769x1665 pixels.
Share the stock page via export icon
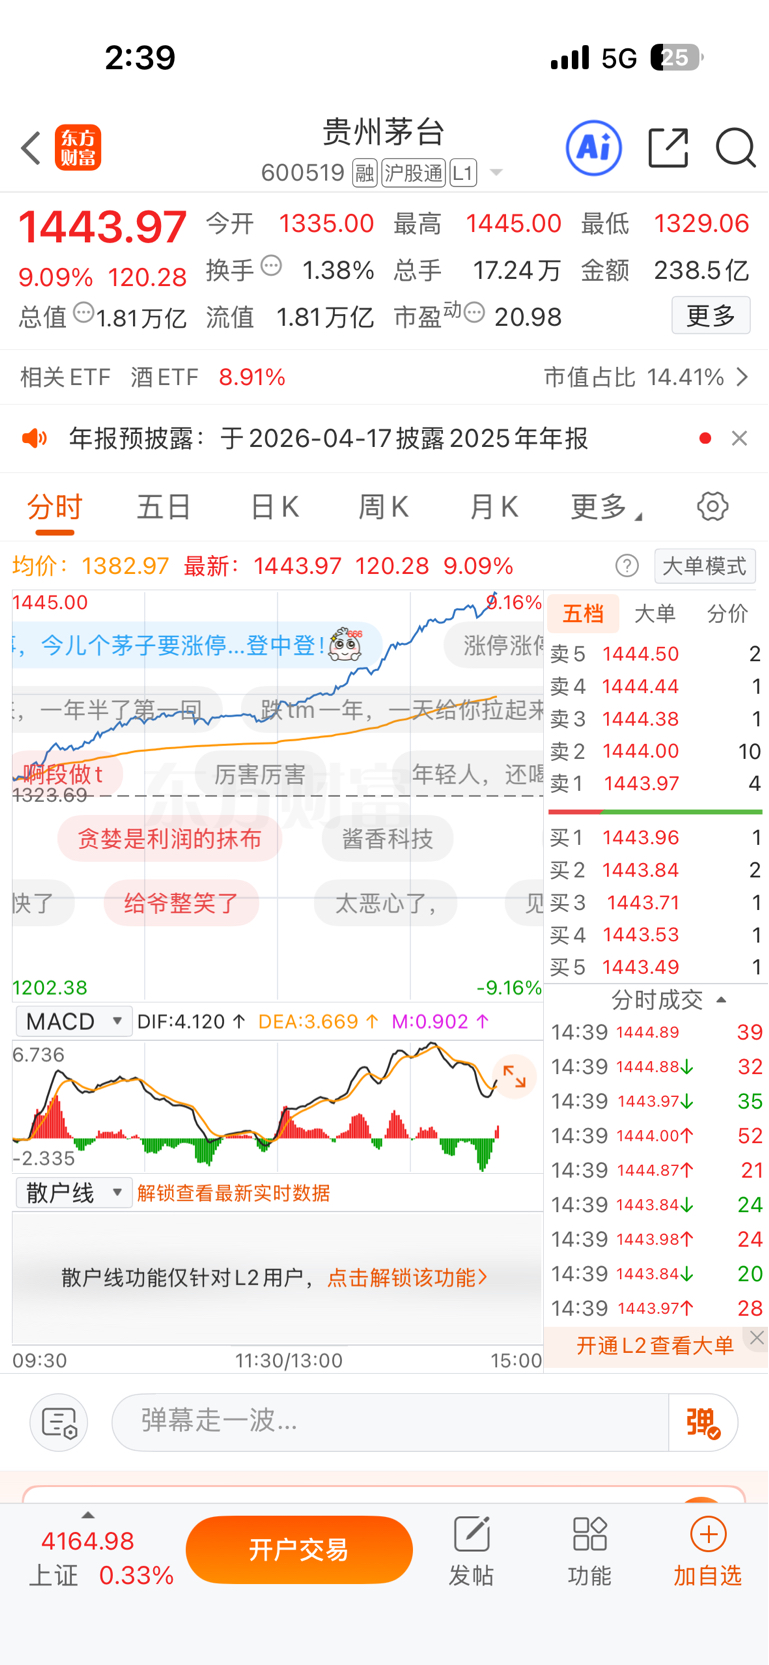(668, 148)
